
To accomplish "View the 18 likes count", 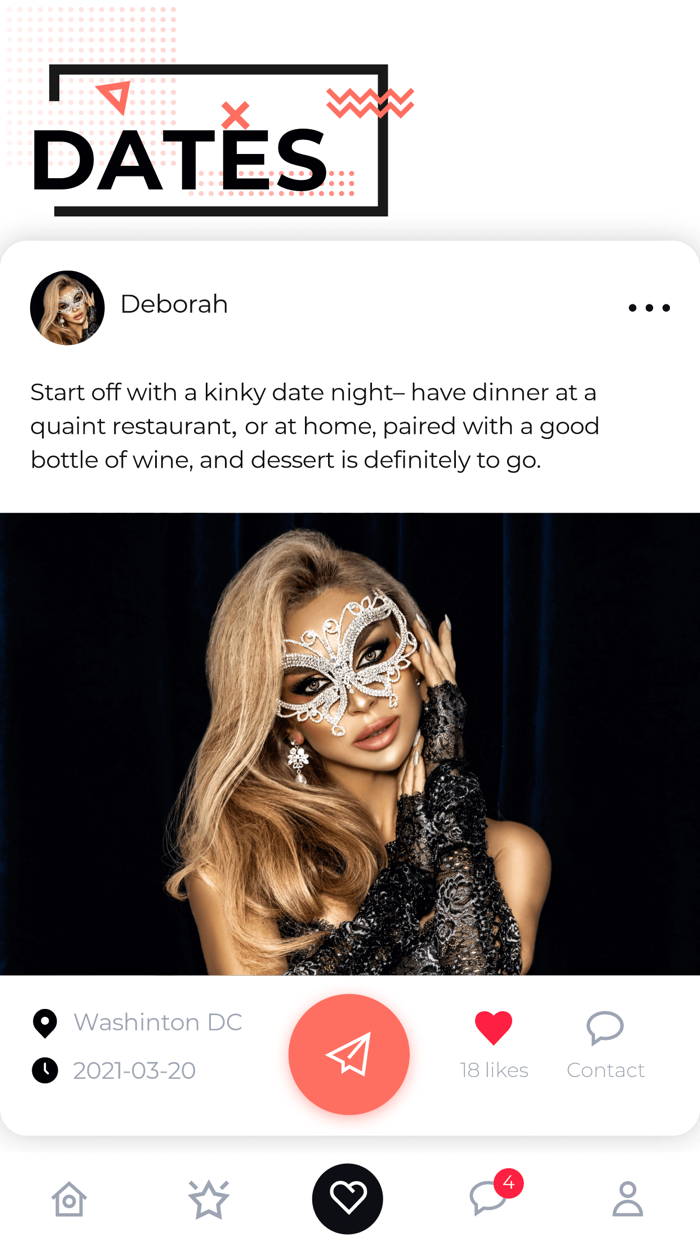I will click(494, 1070).
